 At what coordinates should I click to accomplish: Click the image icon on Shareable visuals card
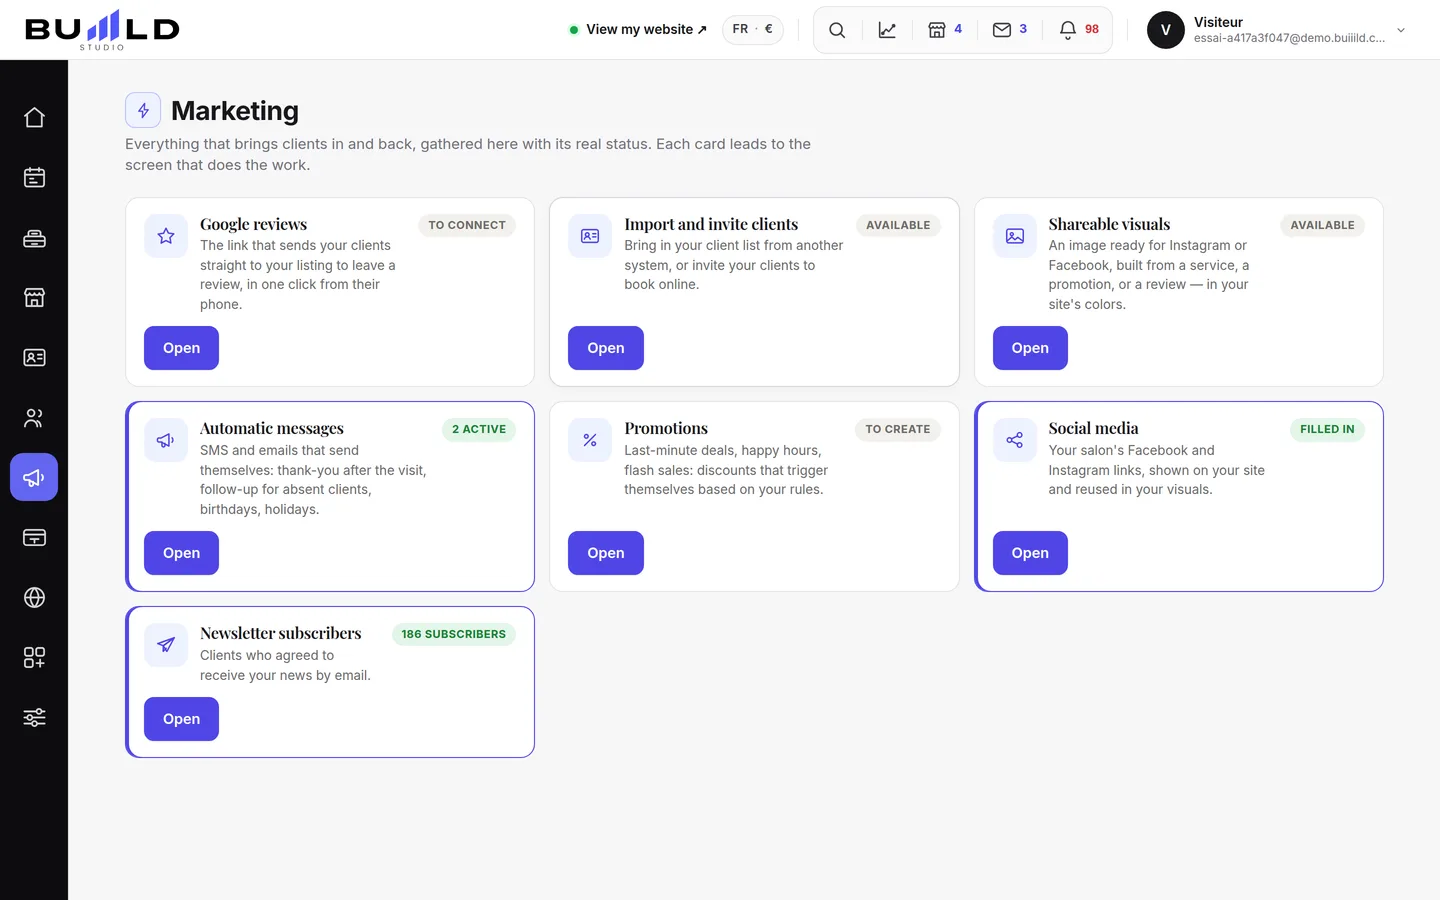(1015, 236)
